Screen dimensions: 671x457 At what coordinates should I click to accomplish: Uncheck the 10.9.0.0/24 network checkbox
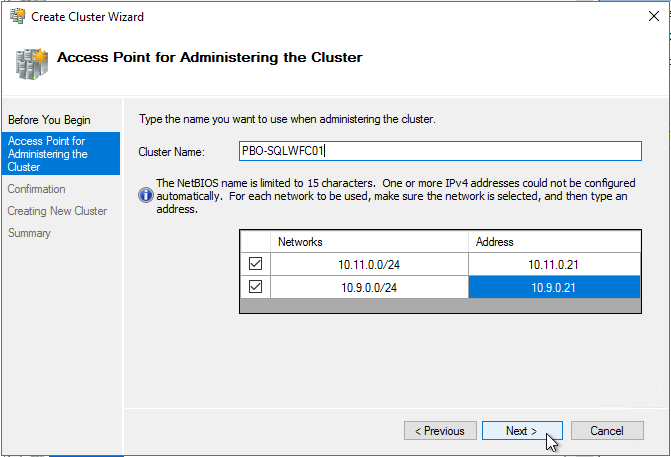(255, 286)
